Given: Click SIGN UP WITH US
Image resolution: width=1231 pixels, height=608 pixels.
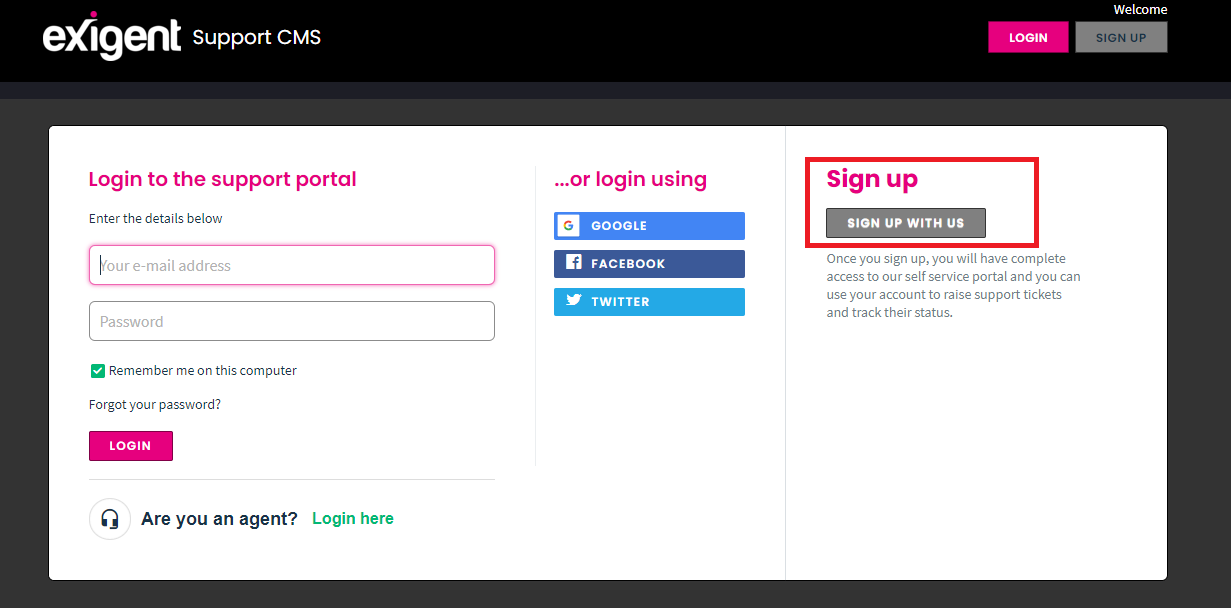Looking at the screenshot, I should 905,222.
